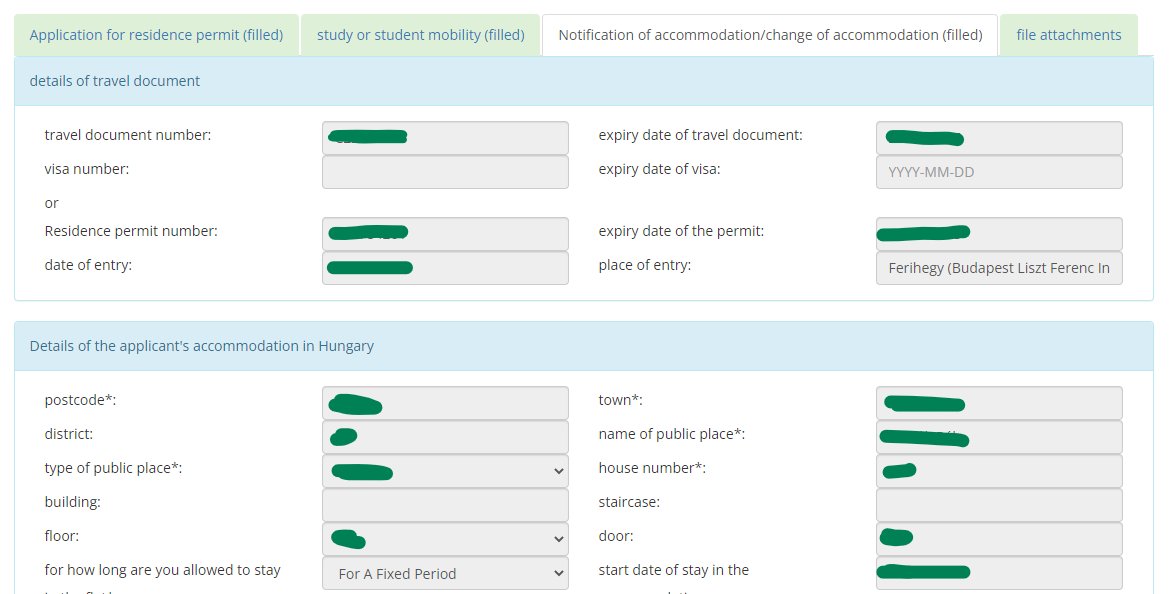Open the For A Fixed Period dropdown
Viewport: 1174px width, 594px height.
[x=445, y=574]
